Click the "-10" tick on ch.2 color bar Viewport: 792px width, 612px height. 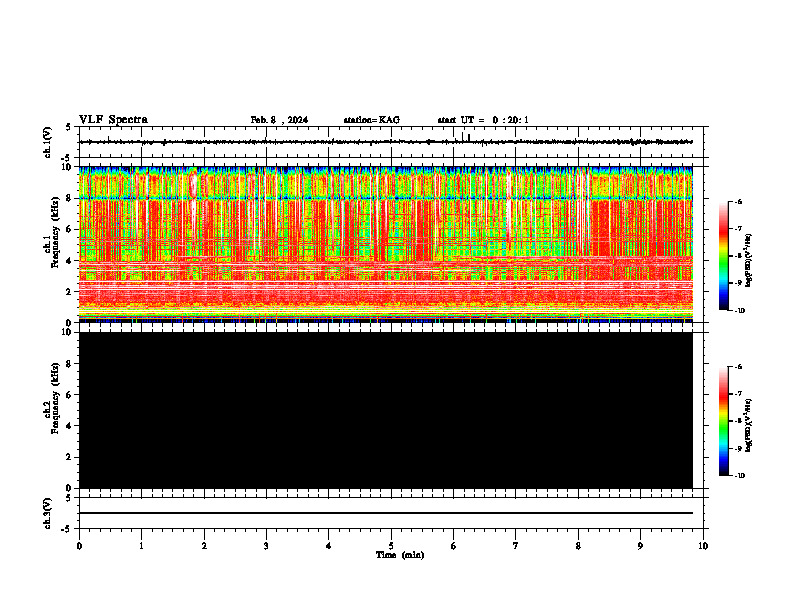(738, 476)
